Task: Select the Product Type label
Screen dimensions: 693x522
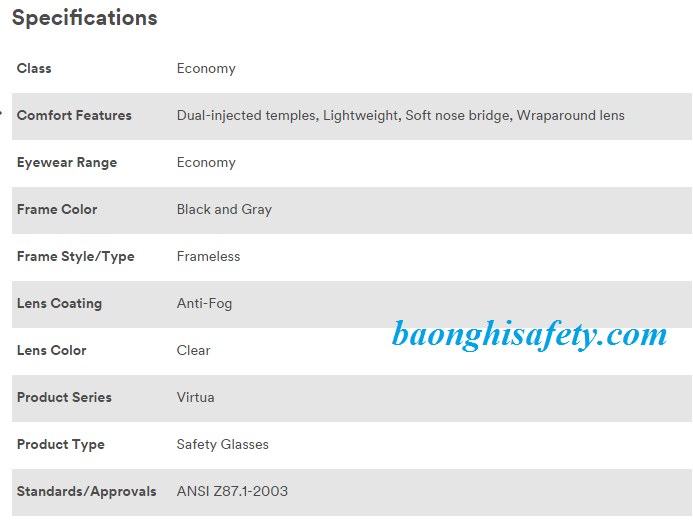Action: pos(61,444)
